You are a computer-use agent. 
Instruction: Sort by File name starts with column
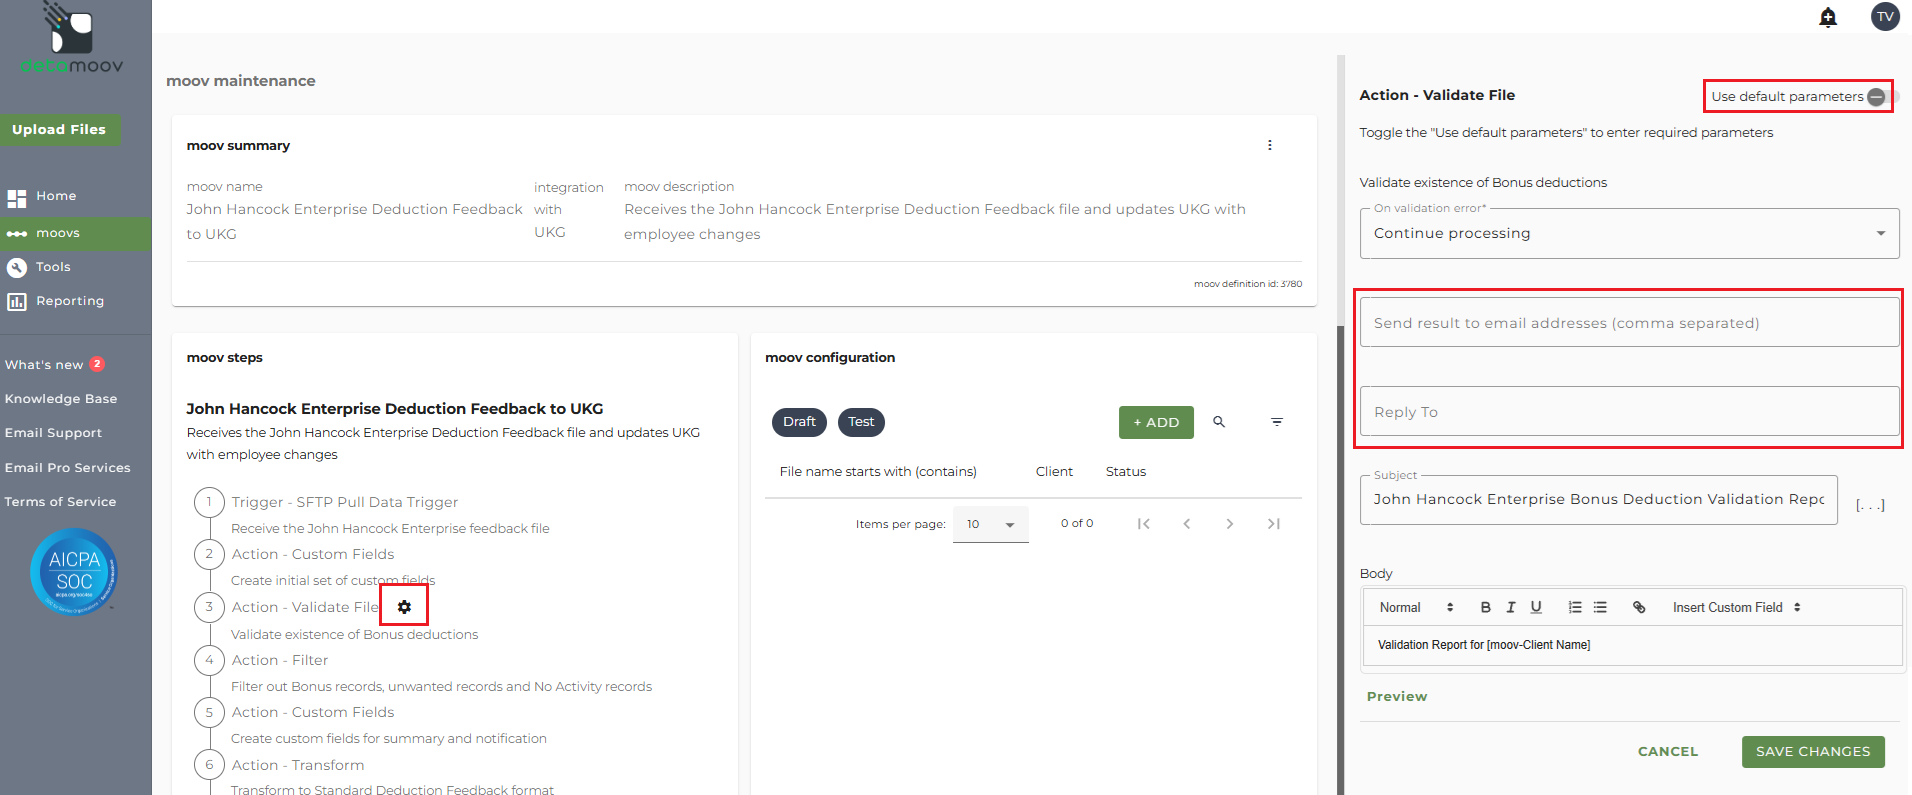878,472
